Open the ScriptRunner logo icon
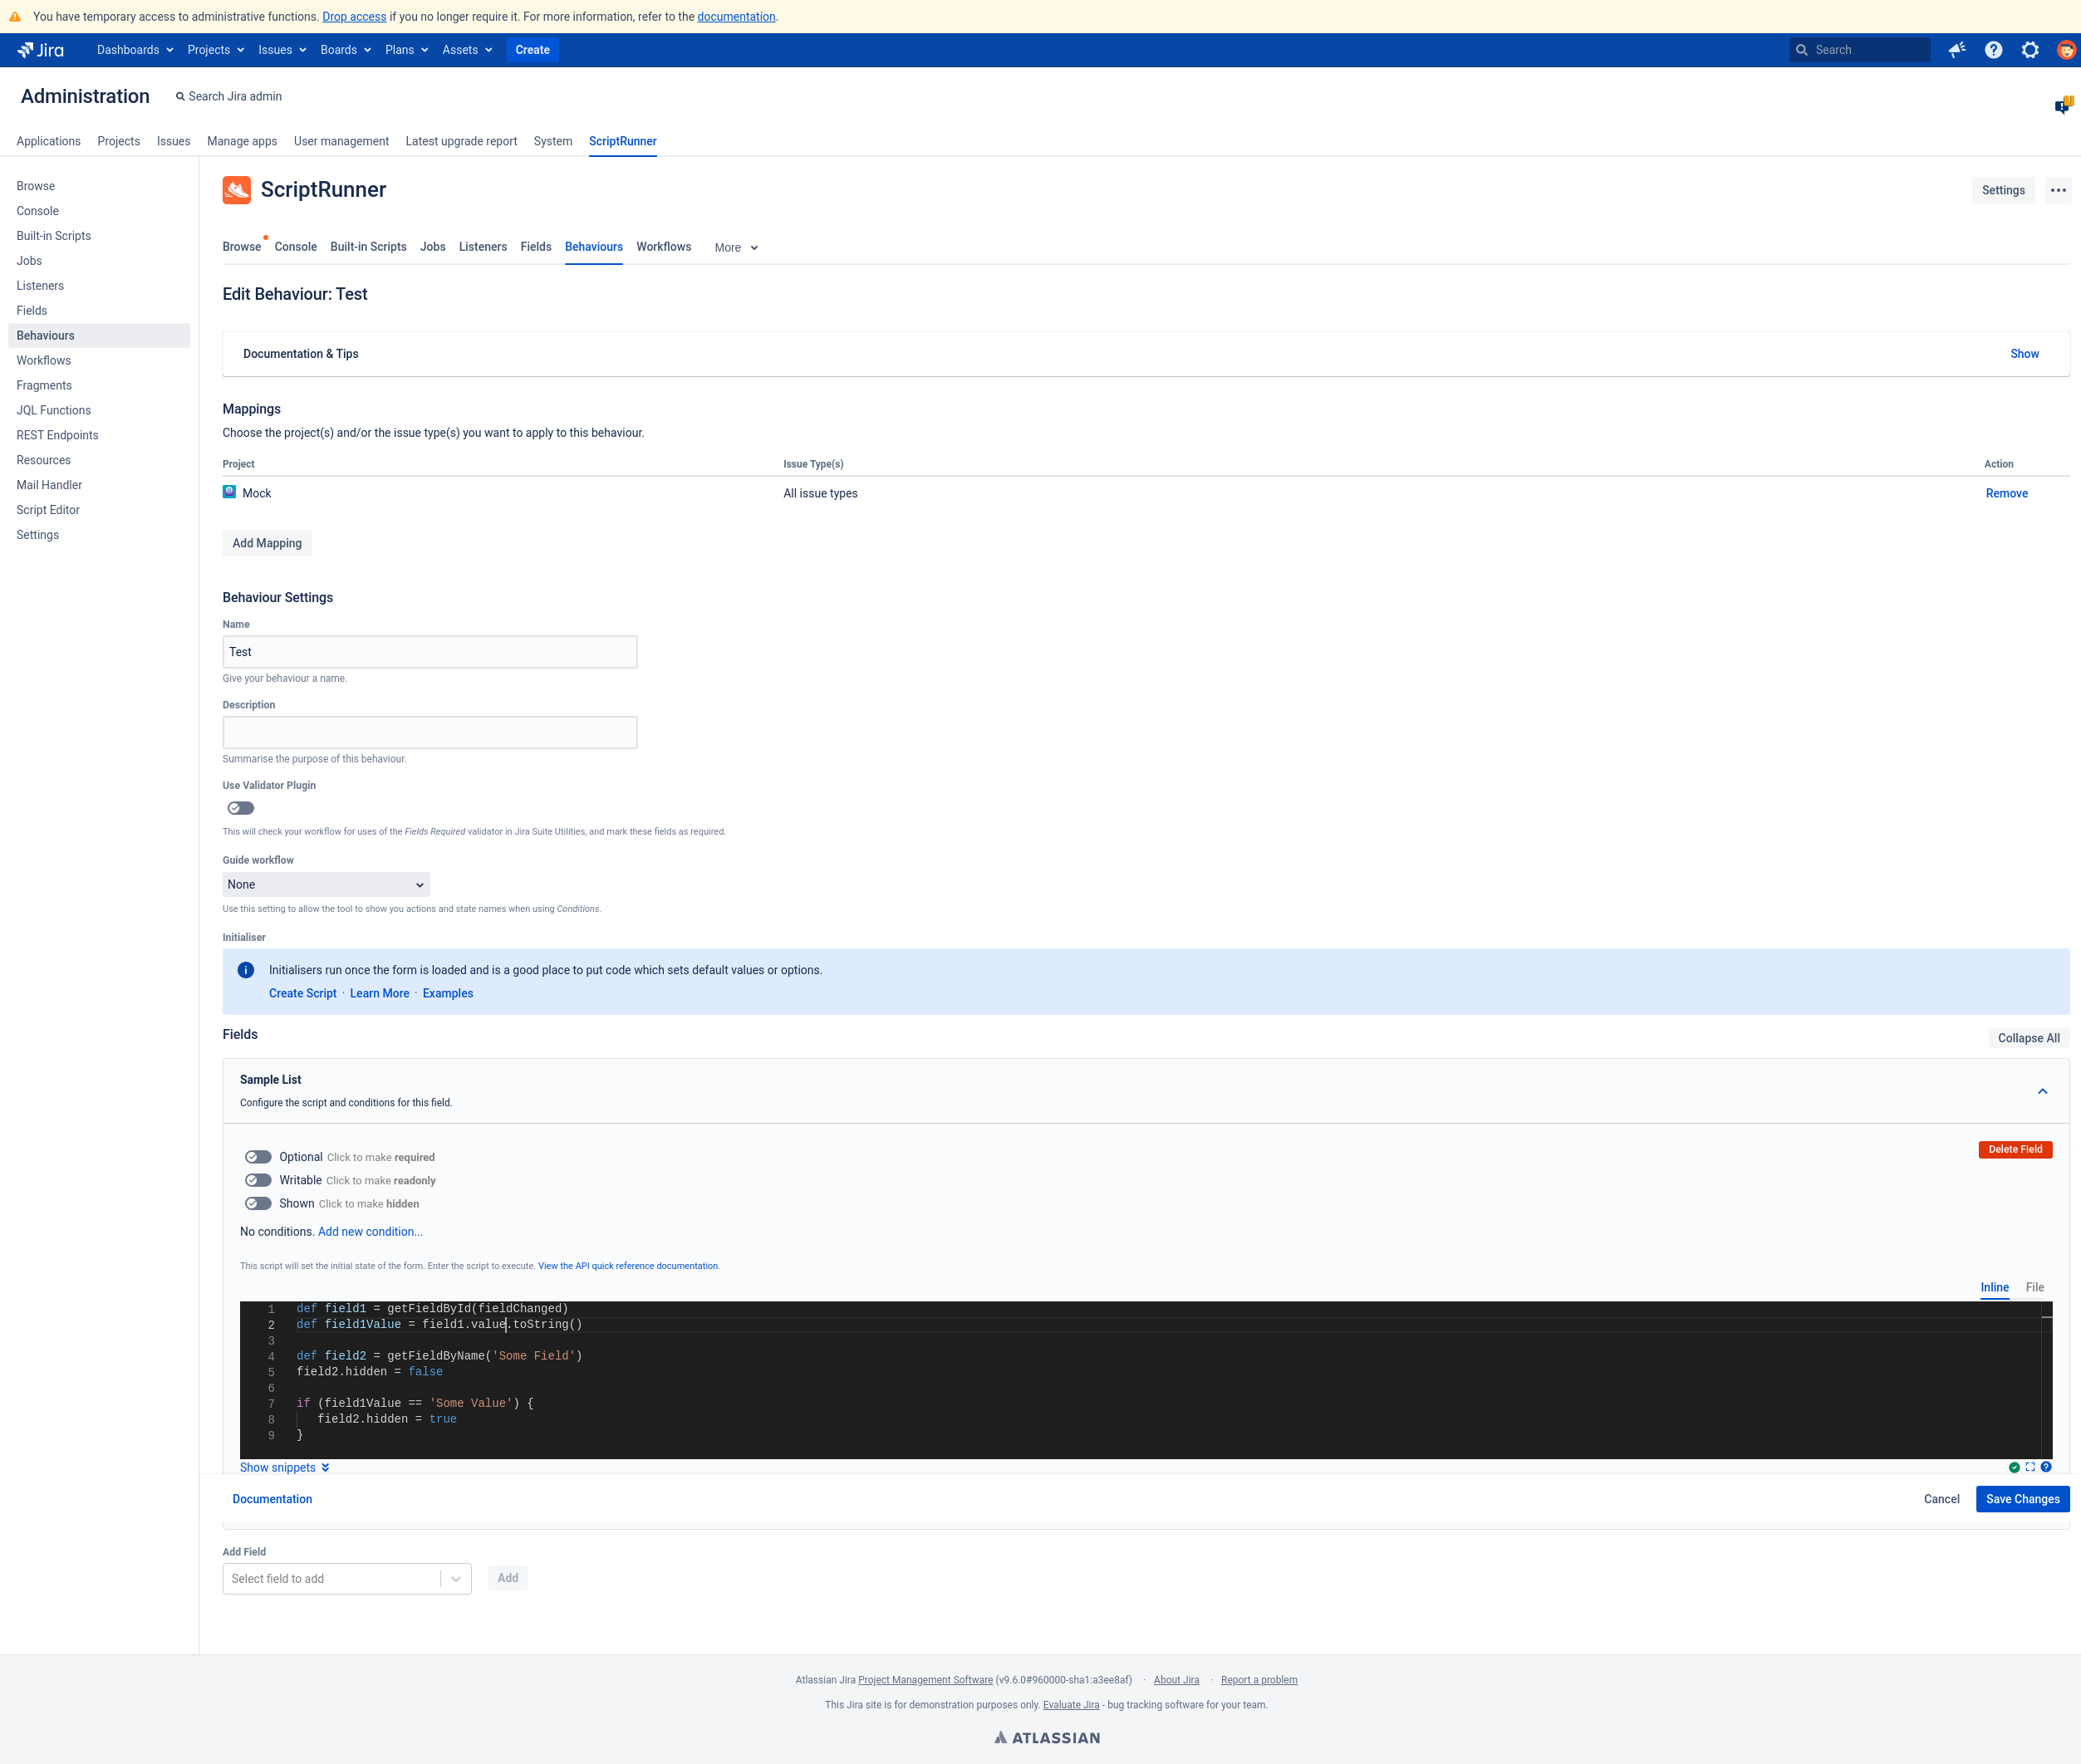The width and height of the screenshot is (2081, 1764). (x=237, y=190)
